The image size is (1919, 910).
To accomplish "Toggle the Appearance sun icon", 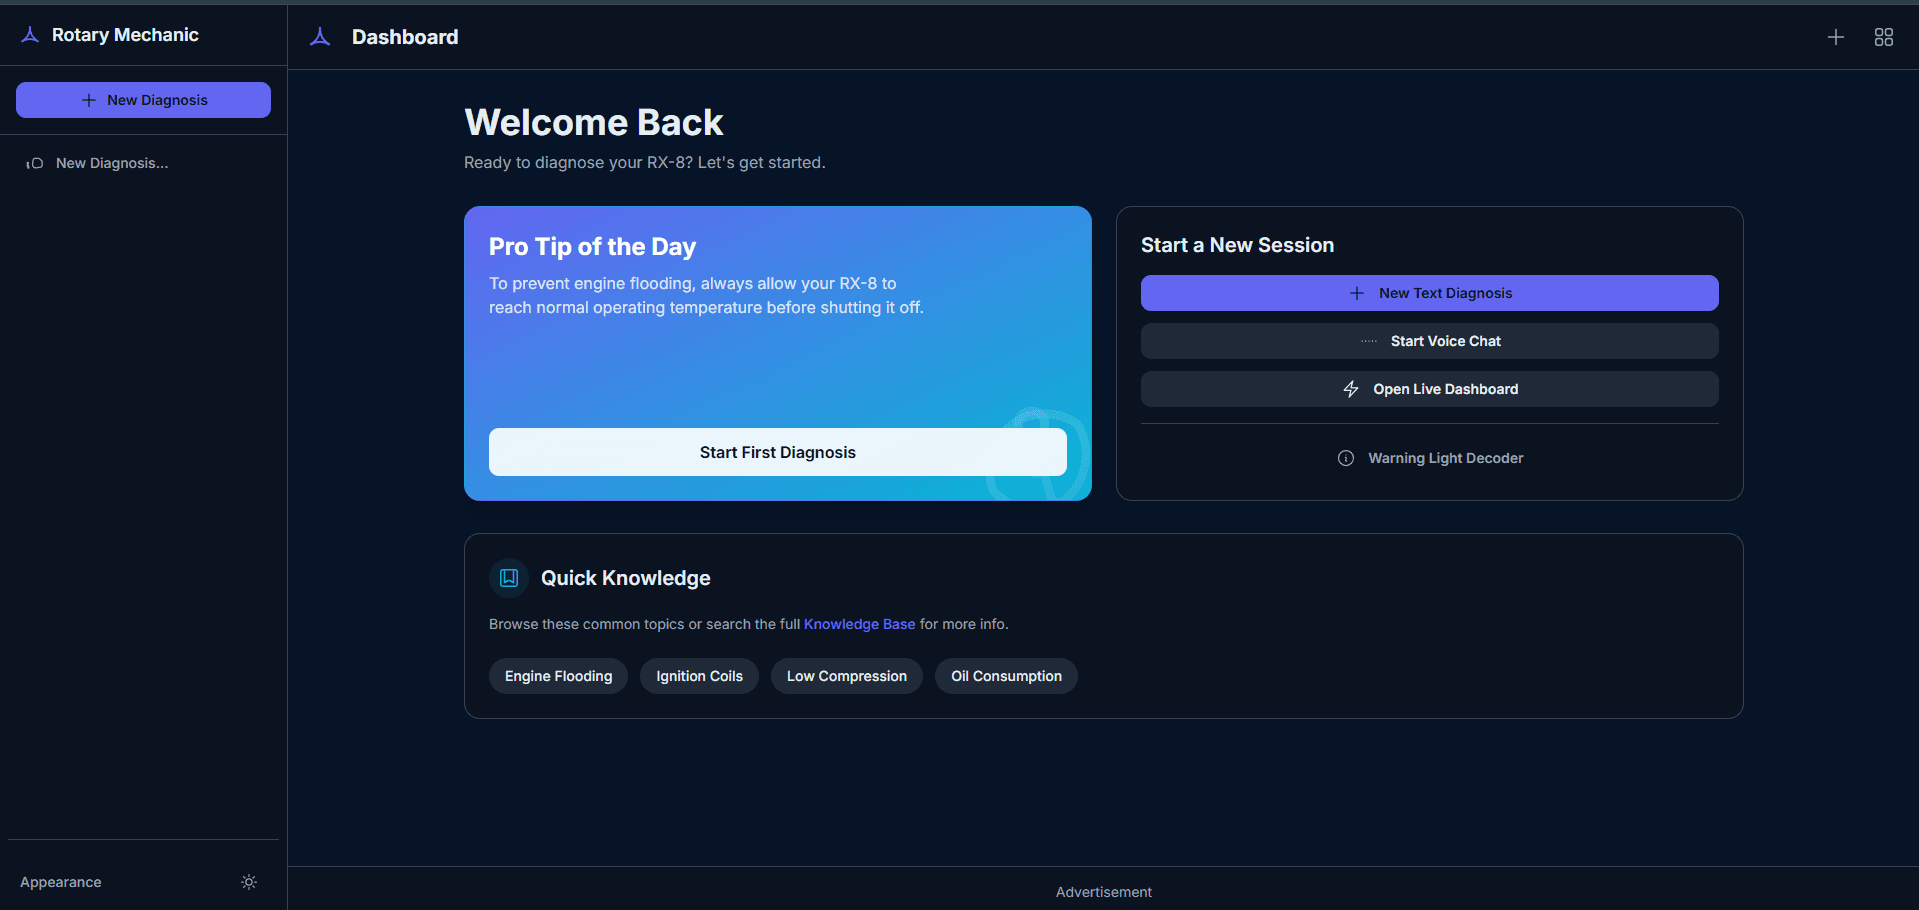I will click(249, 882).
